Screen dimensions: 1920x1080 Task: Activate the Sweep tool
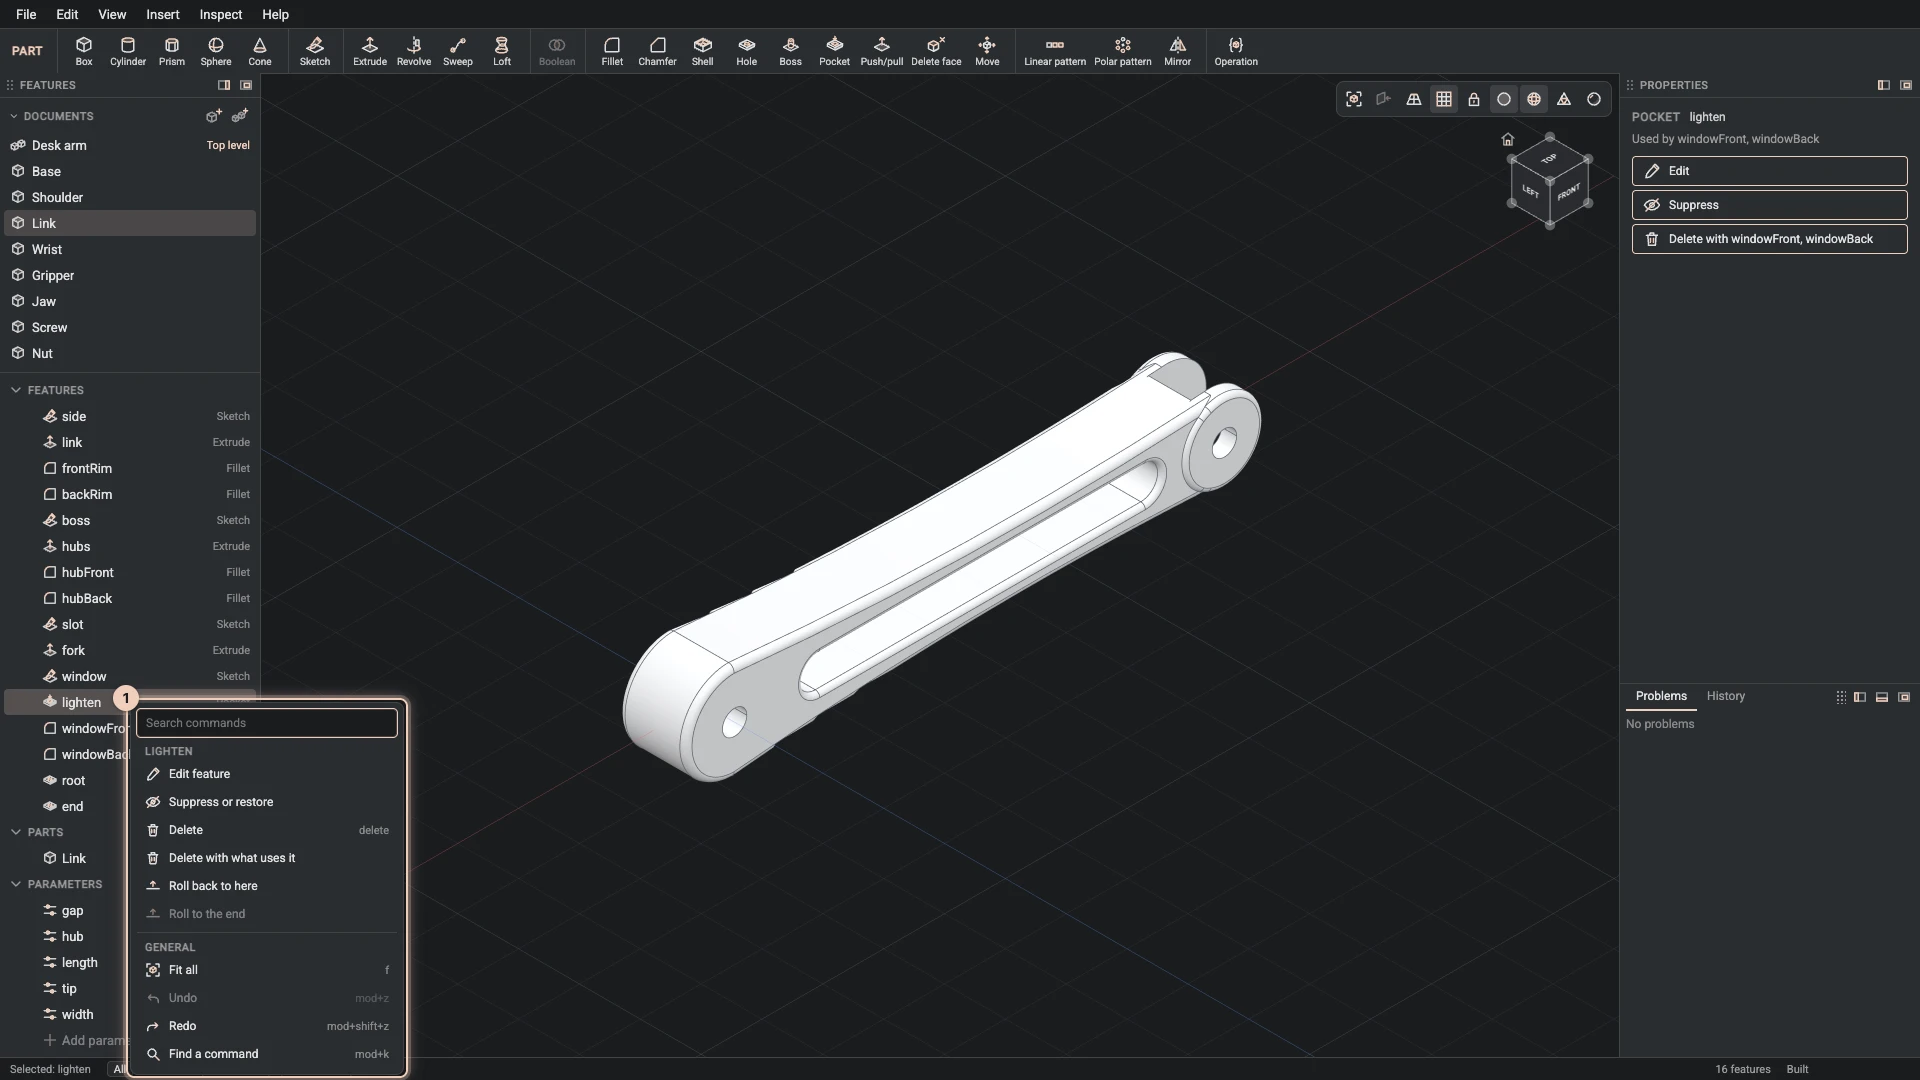[458, 51]
